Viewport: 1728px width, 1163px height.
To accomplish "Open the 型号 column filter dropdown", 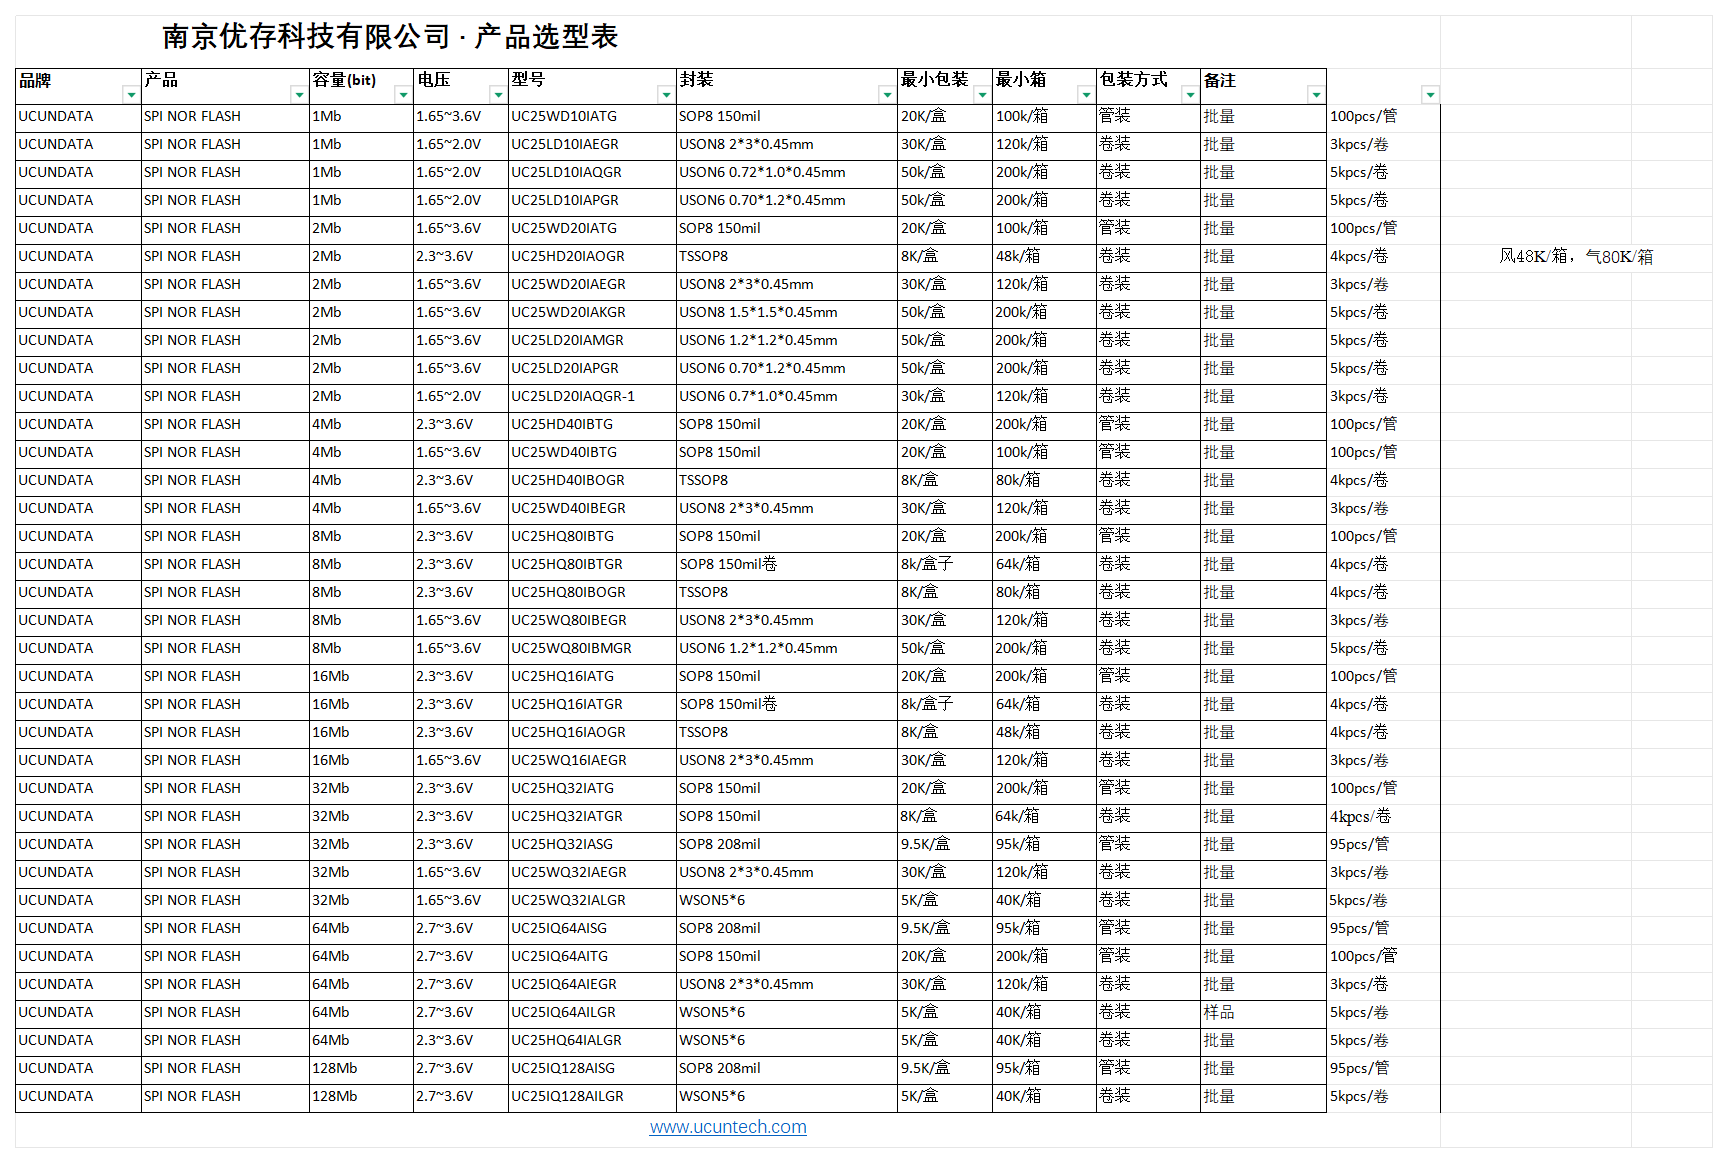I will tap(666, 95).
